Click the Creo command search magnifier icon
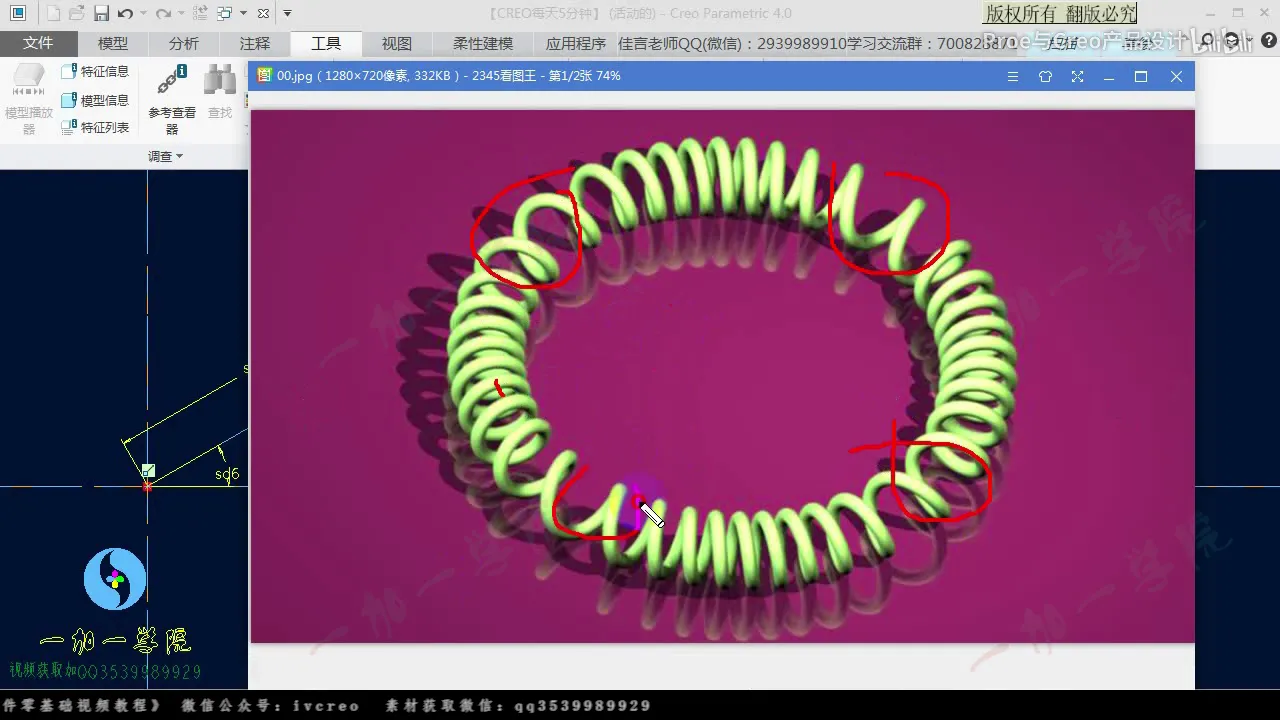1280x720 pixels. 1207,41
